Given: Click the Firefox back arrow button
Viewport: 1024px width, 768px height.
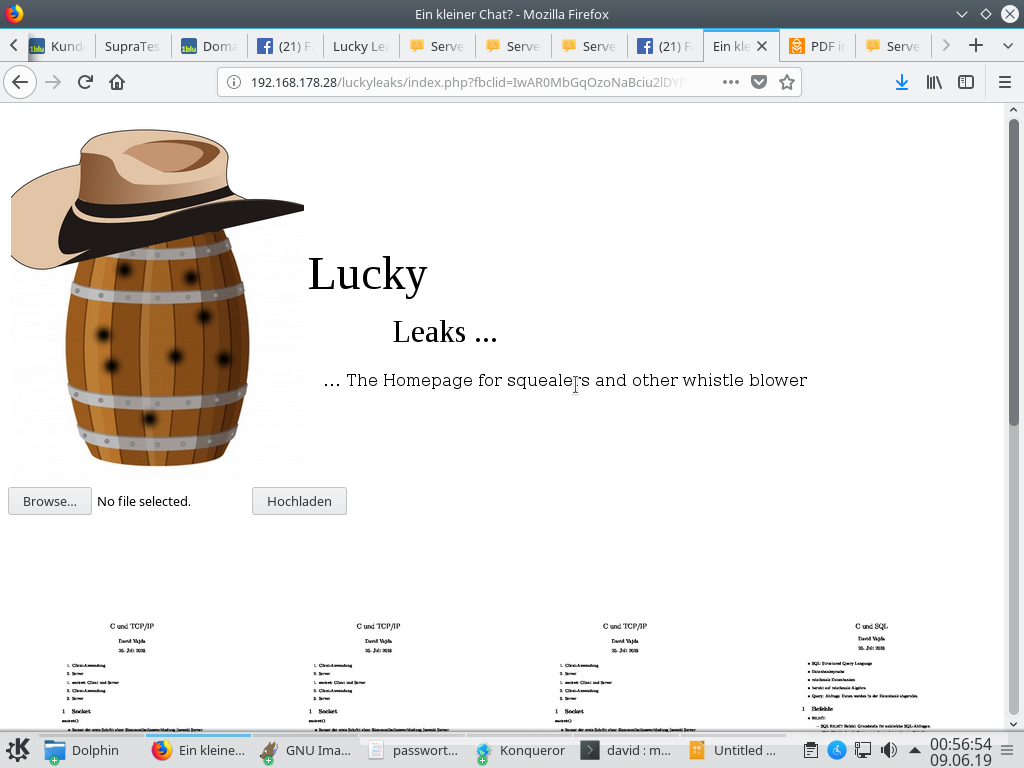Looking at the screenshot, I should coord(20,82).
